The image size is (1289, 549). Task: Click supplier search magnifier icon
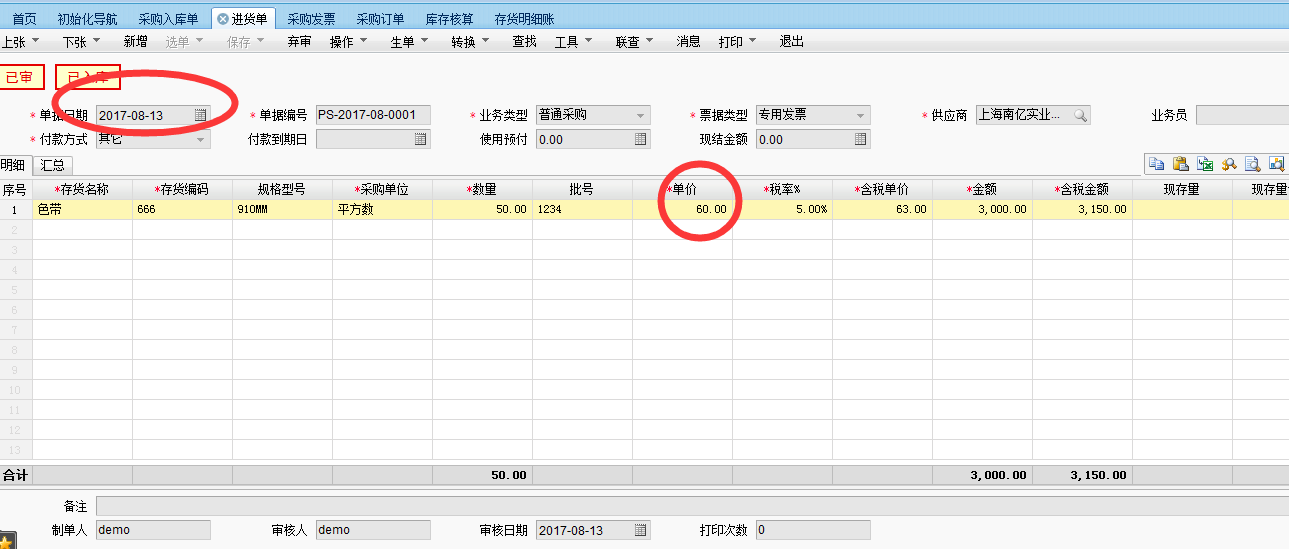pyautogui.click(x=1080, y=116)
